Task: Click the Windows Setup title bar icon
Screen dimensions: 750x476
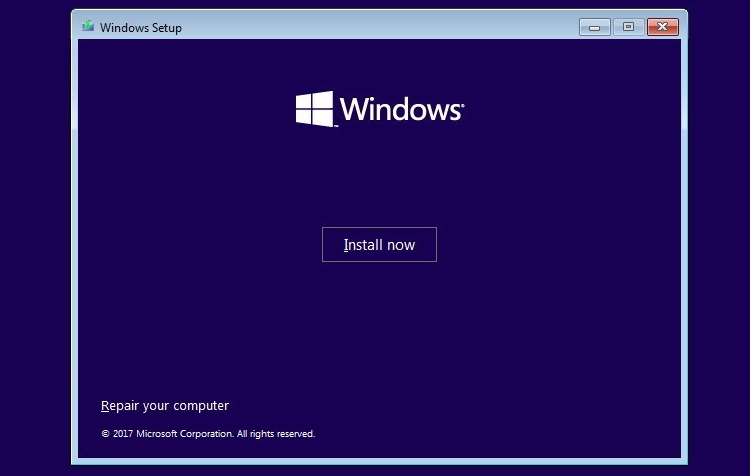Action: point(89,27)
